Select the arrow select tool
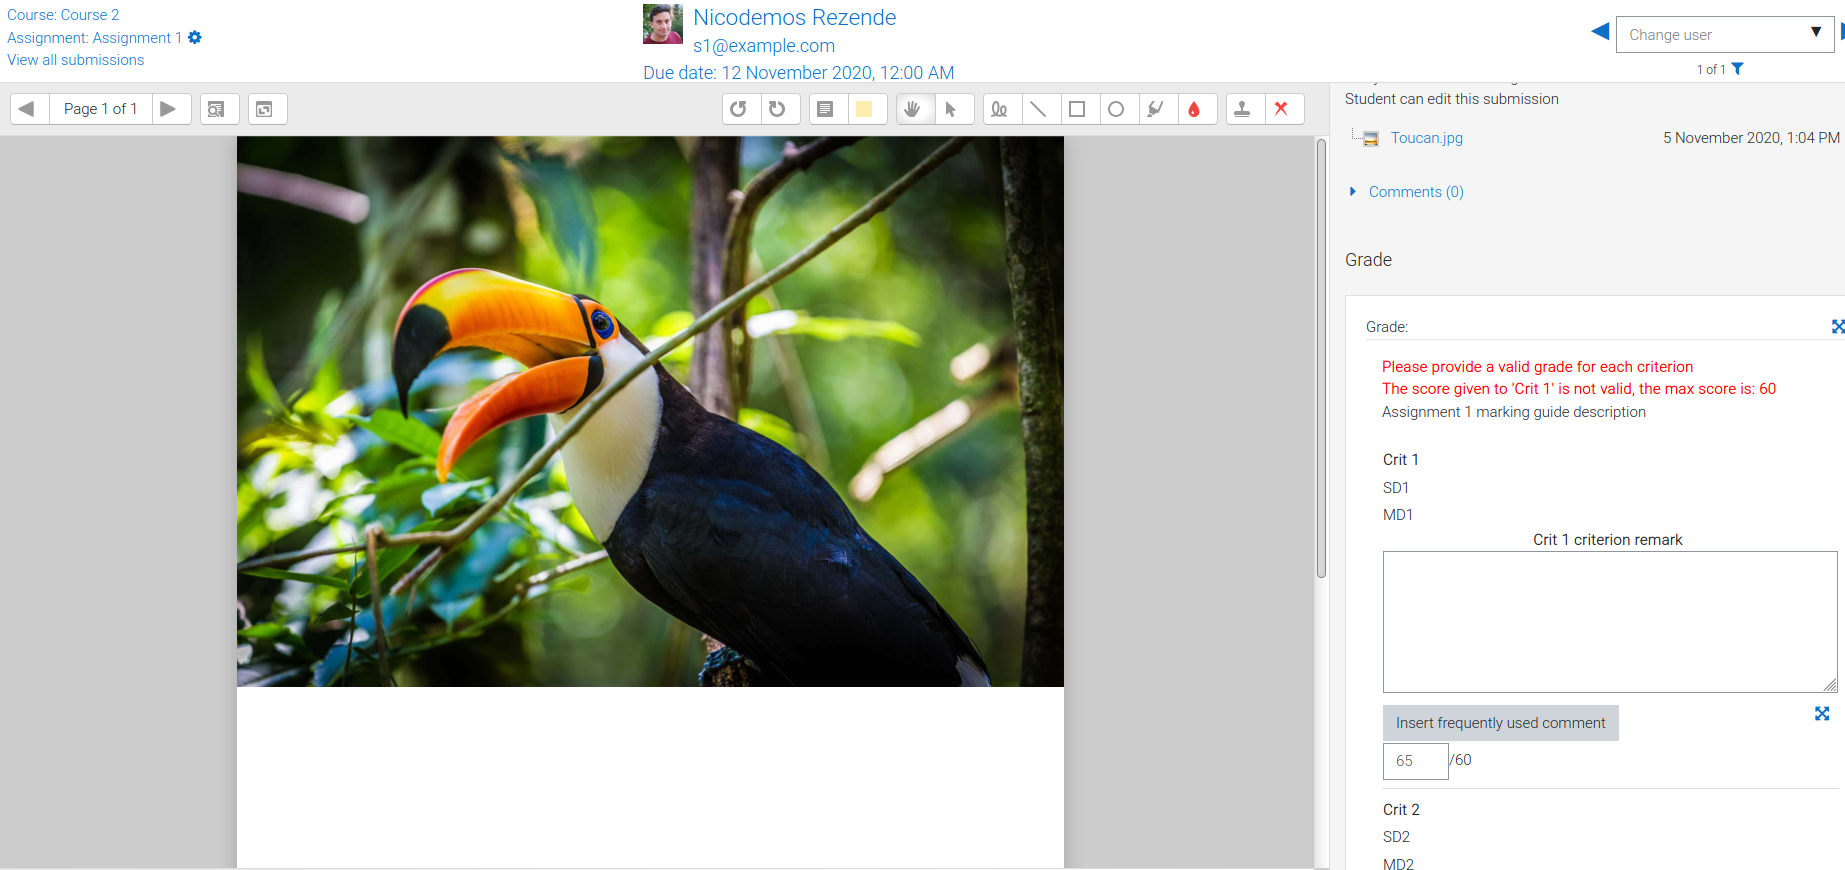Viewport: 1845px width, 870px height. click(x=954, y=109)
